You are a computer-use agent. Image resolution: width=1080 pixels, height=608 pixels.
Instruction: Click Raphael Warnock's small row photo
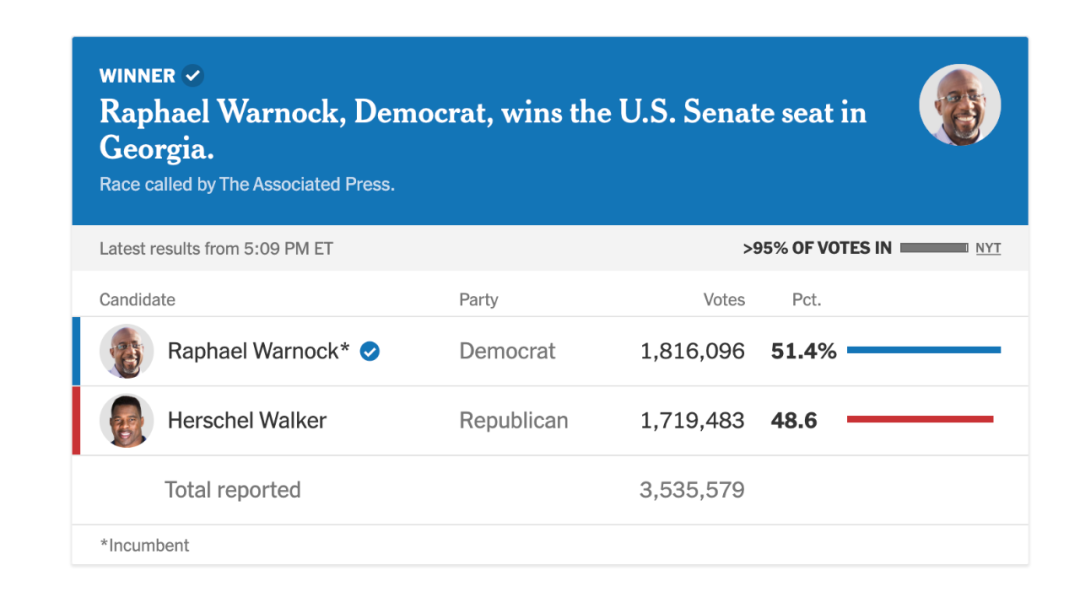126,351
